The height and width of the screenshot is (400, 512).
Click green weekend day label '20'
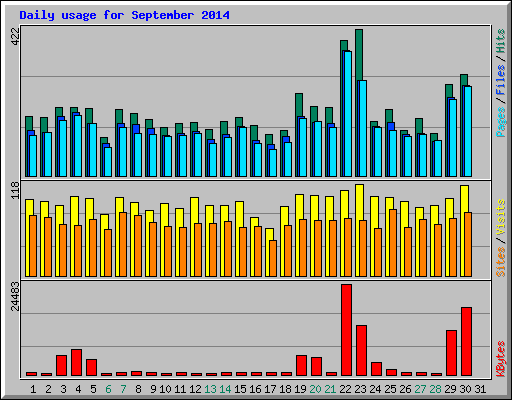[315, 389]
